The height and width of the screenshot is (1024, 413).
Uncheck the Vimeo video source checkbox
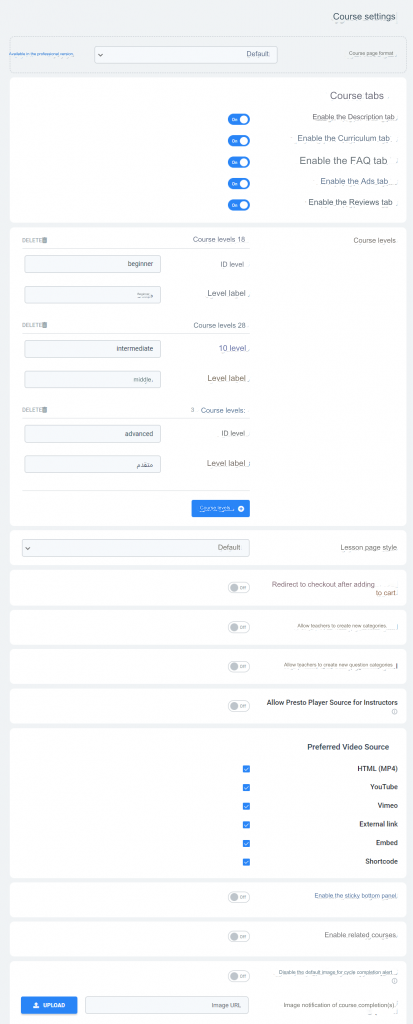click(x=246, y=806)
